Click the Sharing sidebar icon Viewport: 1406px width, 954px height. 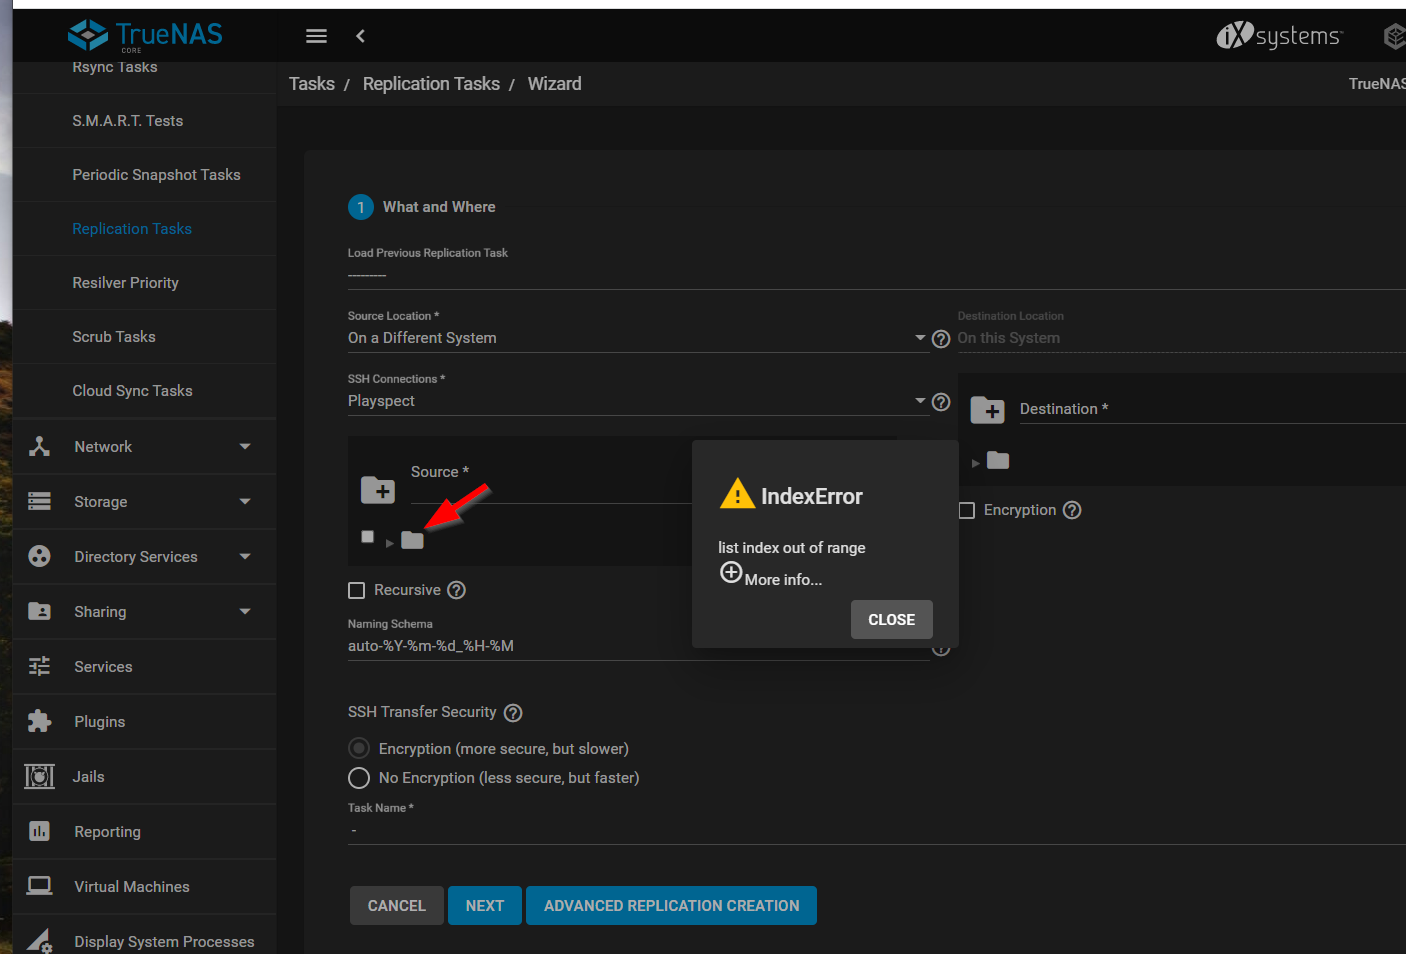[x=39, y=612]
